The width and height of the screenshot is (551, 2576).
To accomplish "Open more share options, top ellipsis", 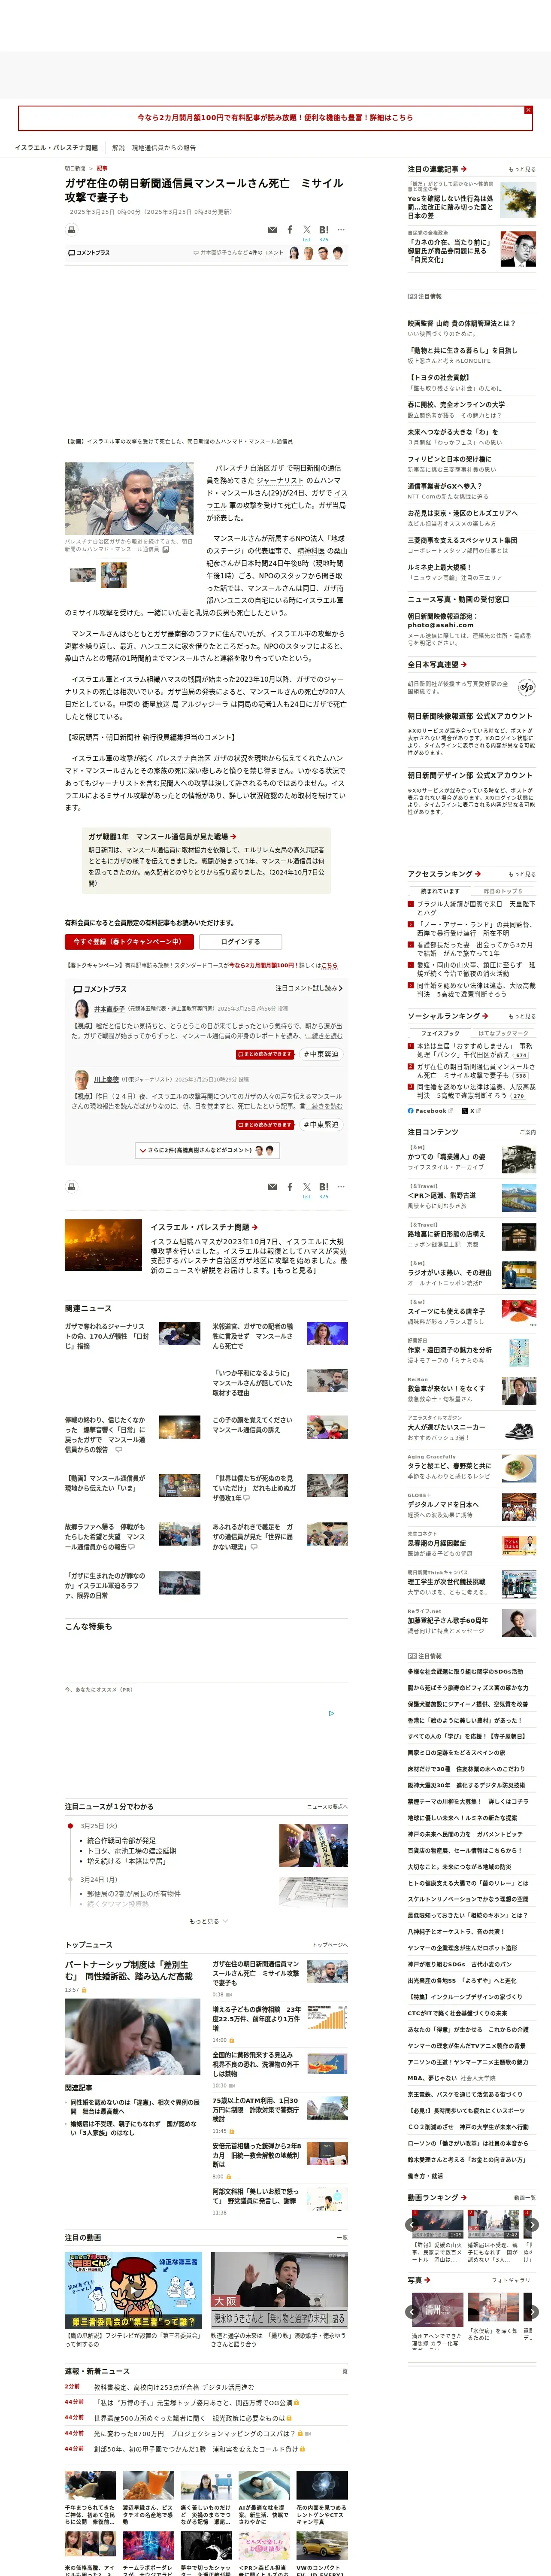I will pos(341,230).
